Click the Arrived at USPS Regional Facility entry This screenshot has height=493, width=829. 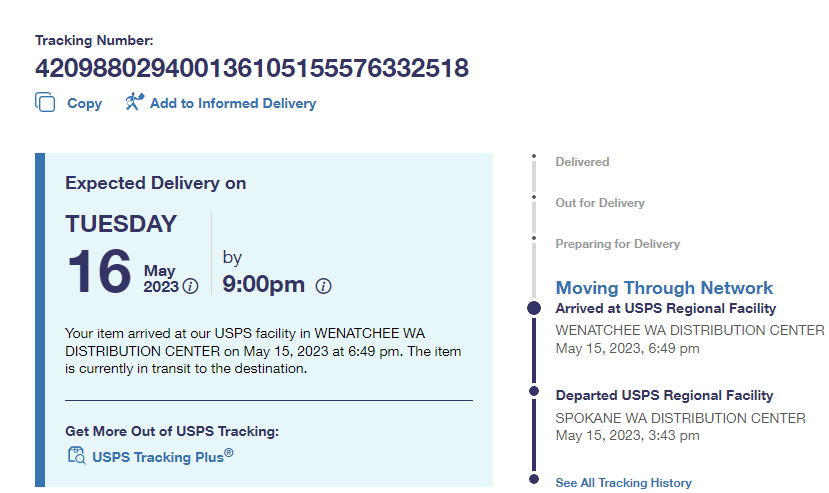click(x=665, y=309)
